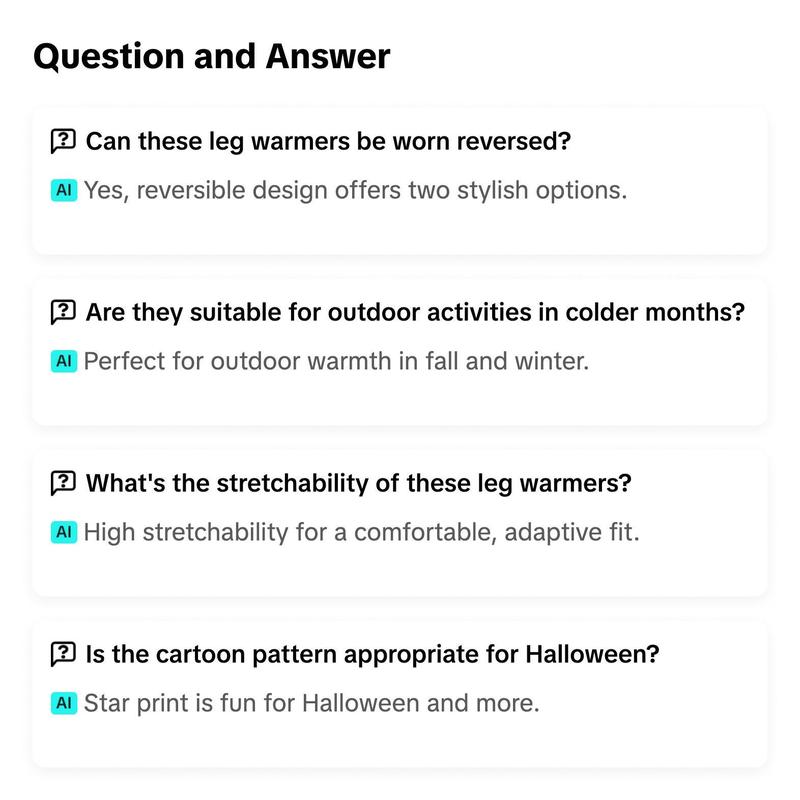This screenshot has height=800, width=800.
Task: Open the cartoon pattern Halloween question
Action: click(x=372, y=654)
